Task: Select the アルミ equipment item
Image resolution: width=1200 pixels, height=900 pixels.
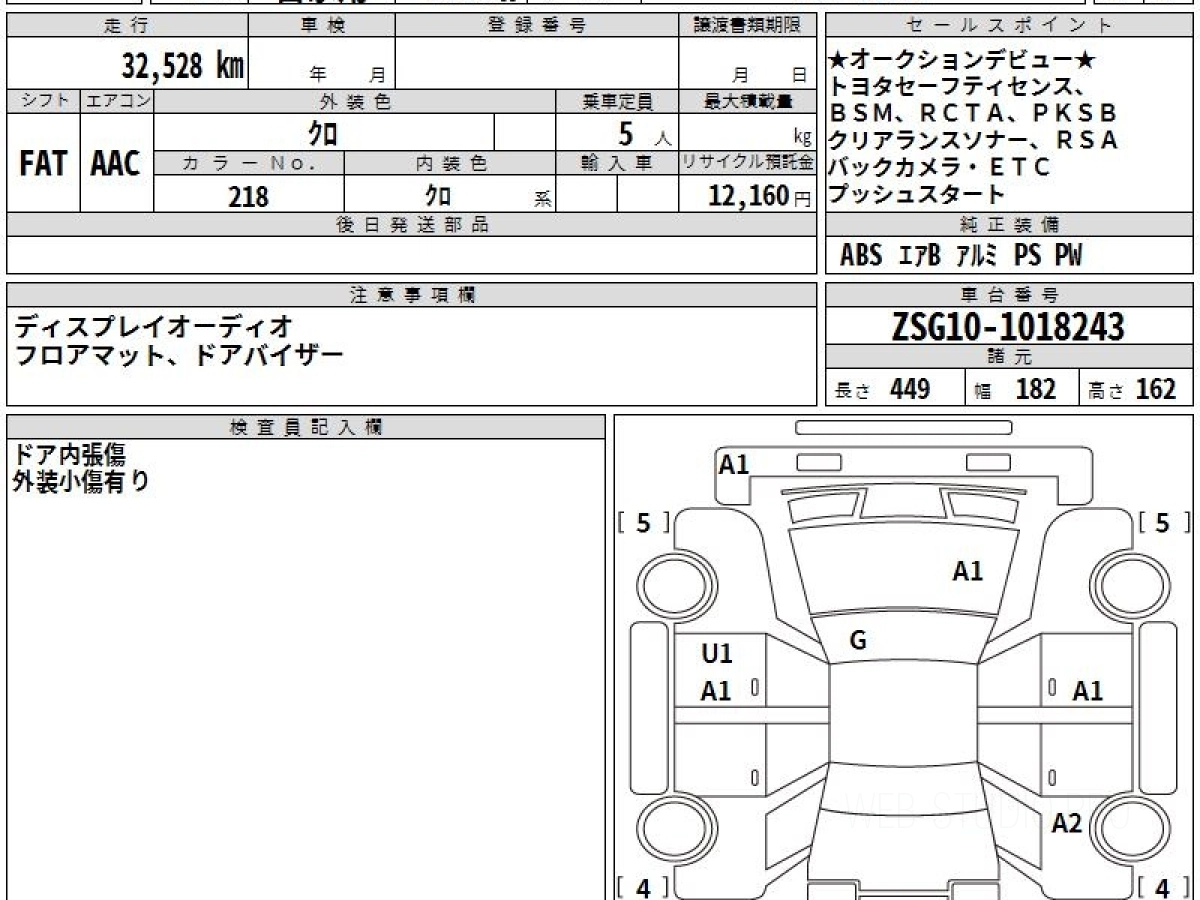Action: tap(977, 256)
